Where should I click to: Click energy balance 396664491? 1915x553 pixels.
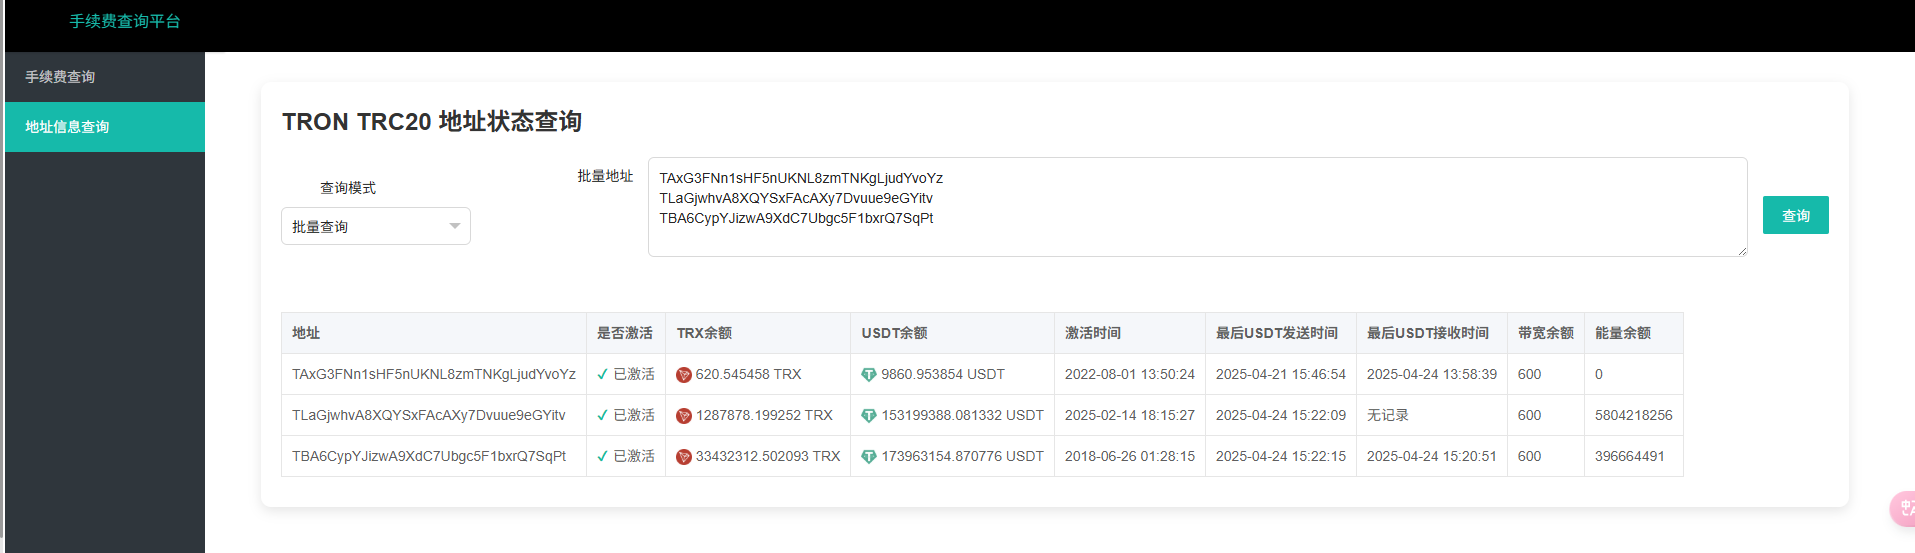pyautogui.click(x=1630, y=456)
